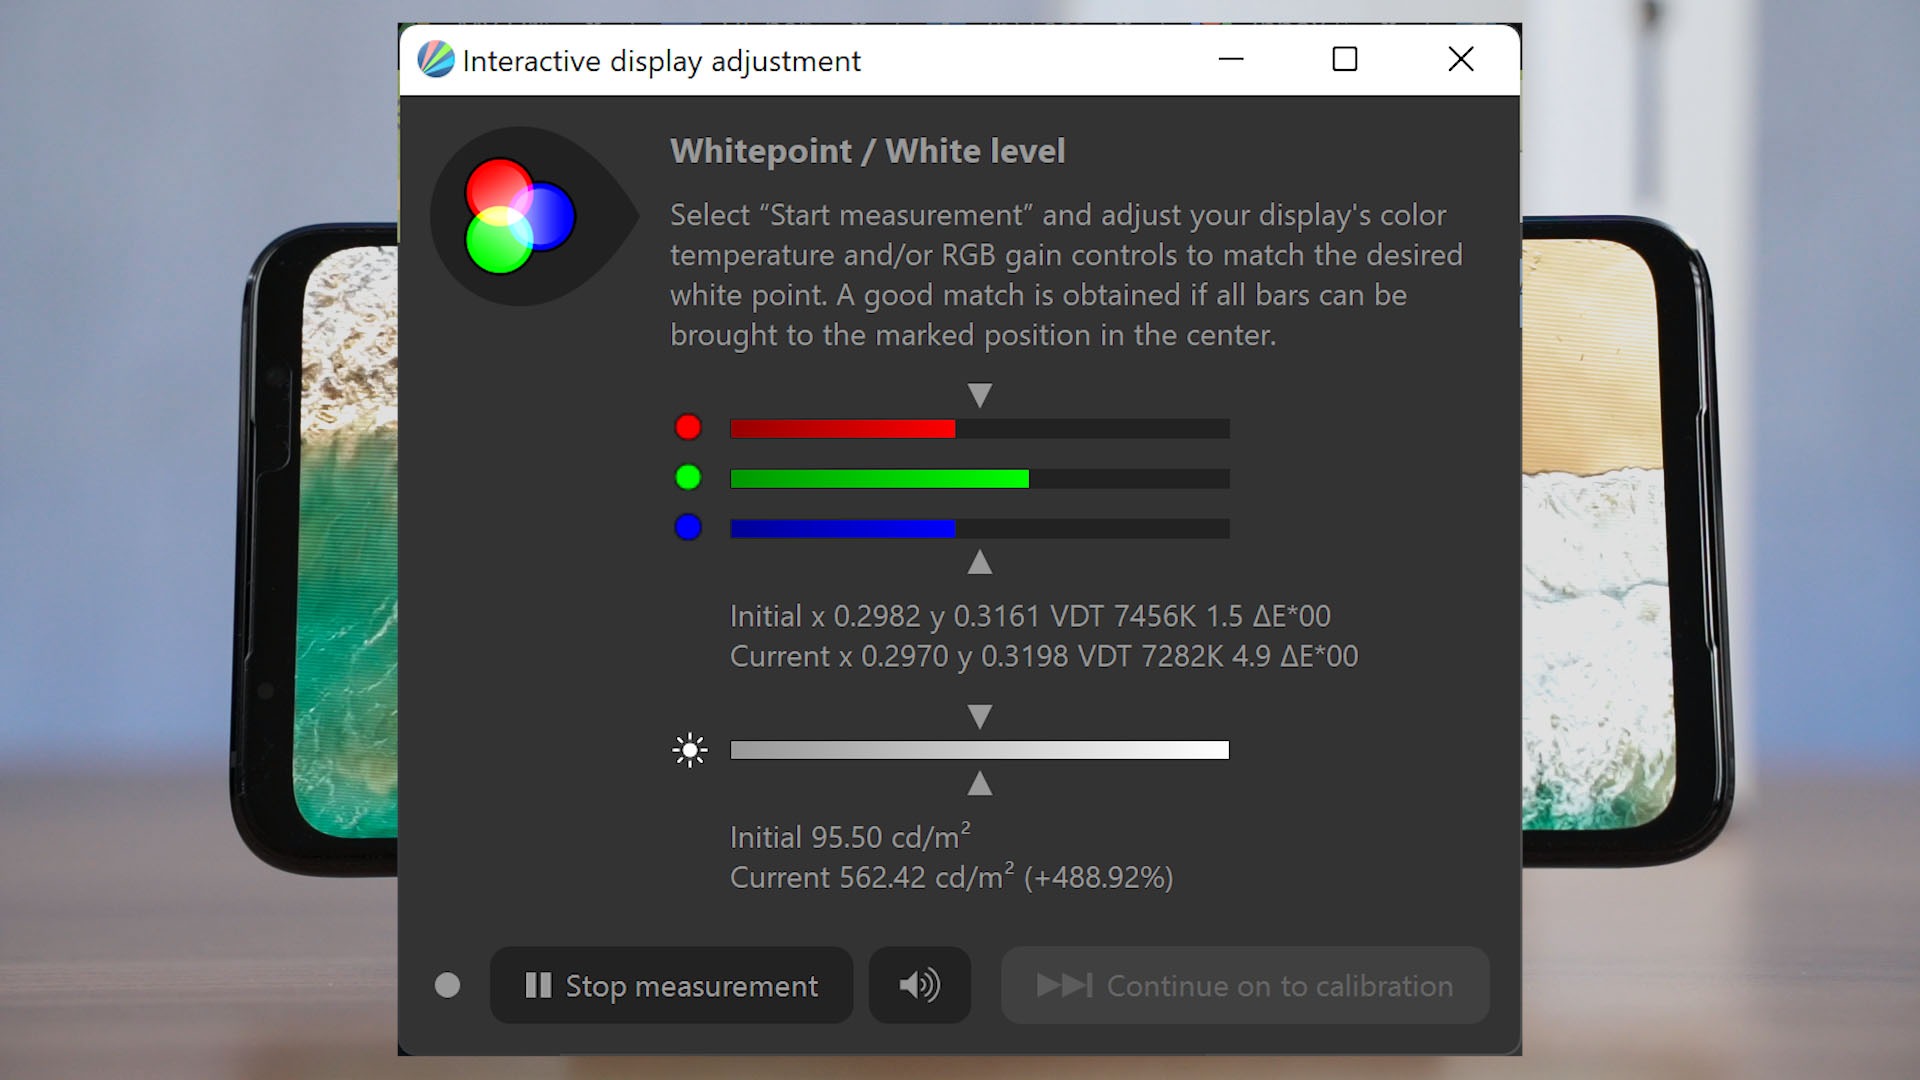Click the up arrow marker below luminance bar
Viewport: 1920px width, 1080px height.
pos(980,784)
